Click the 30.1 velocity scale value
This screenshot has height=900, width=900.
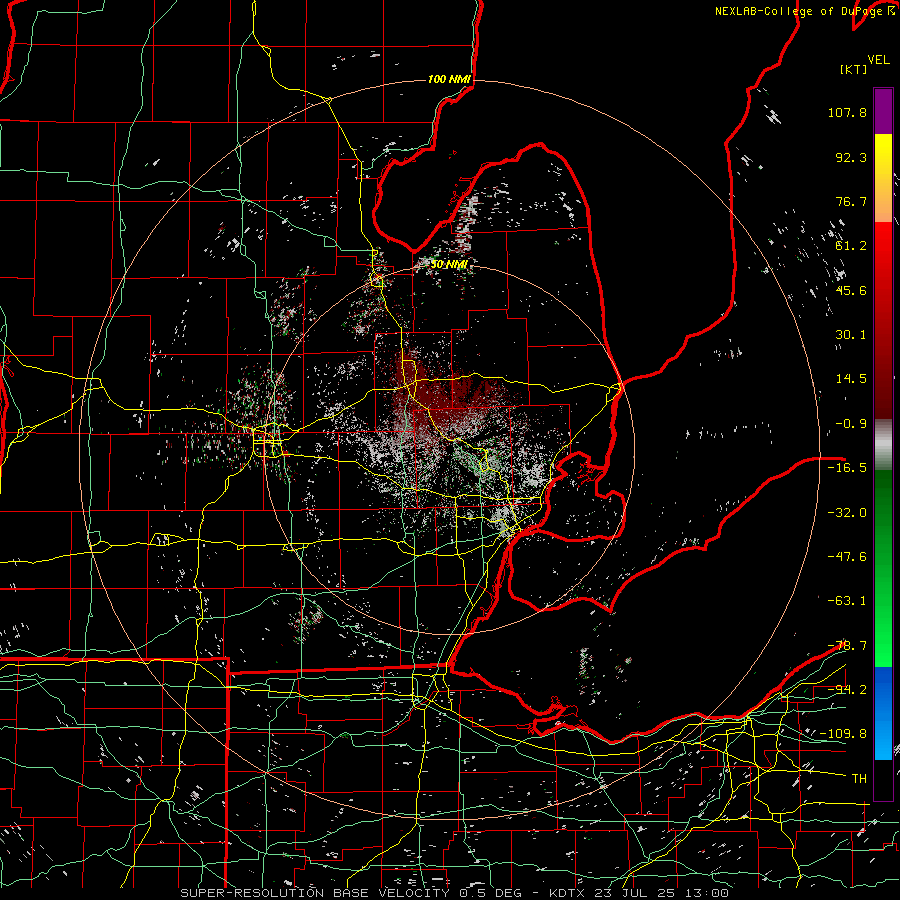coord(851,335)
